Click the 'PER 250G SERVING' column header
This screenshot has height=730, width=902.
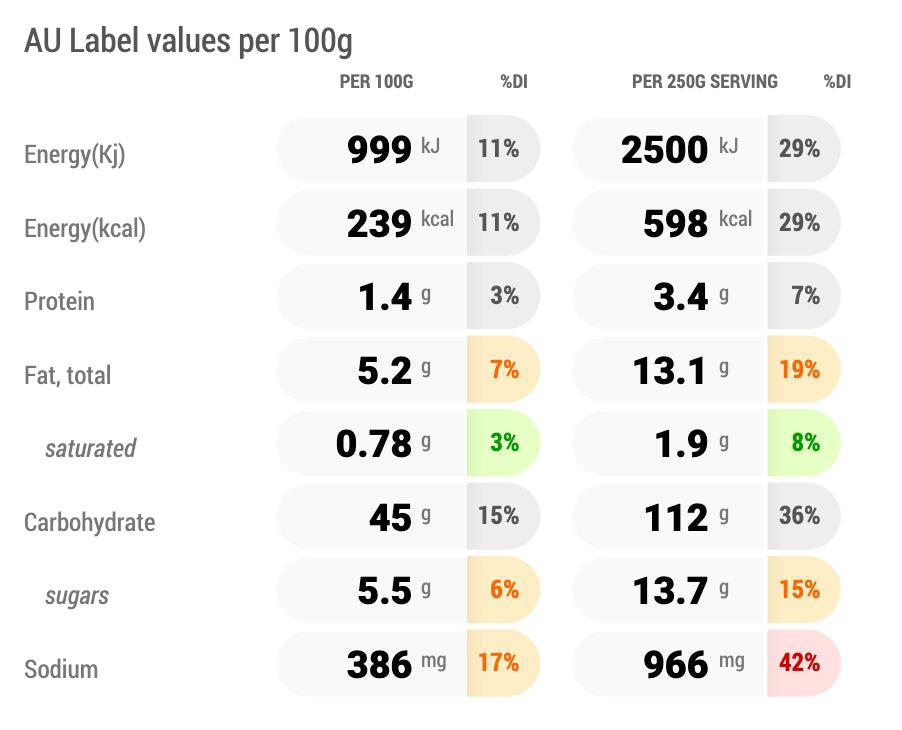[x=704, y=82]
